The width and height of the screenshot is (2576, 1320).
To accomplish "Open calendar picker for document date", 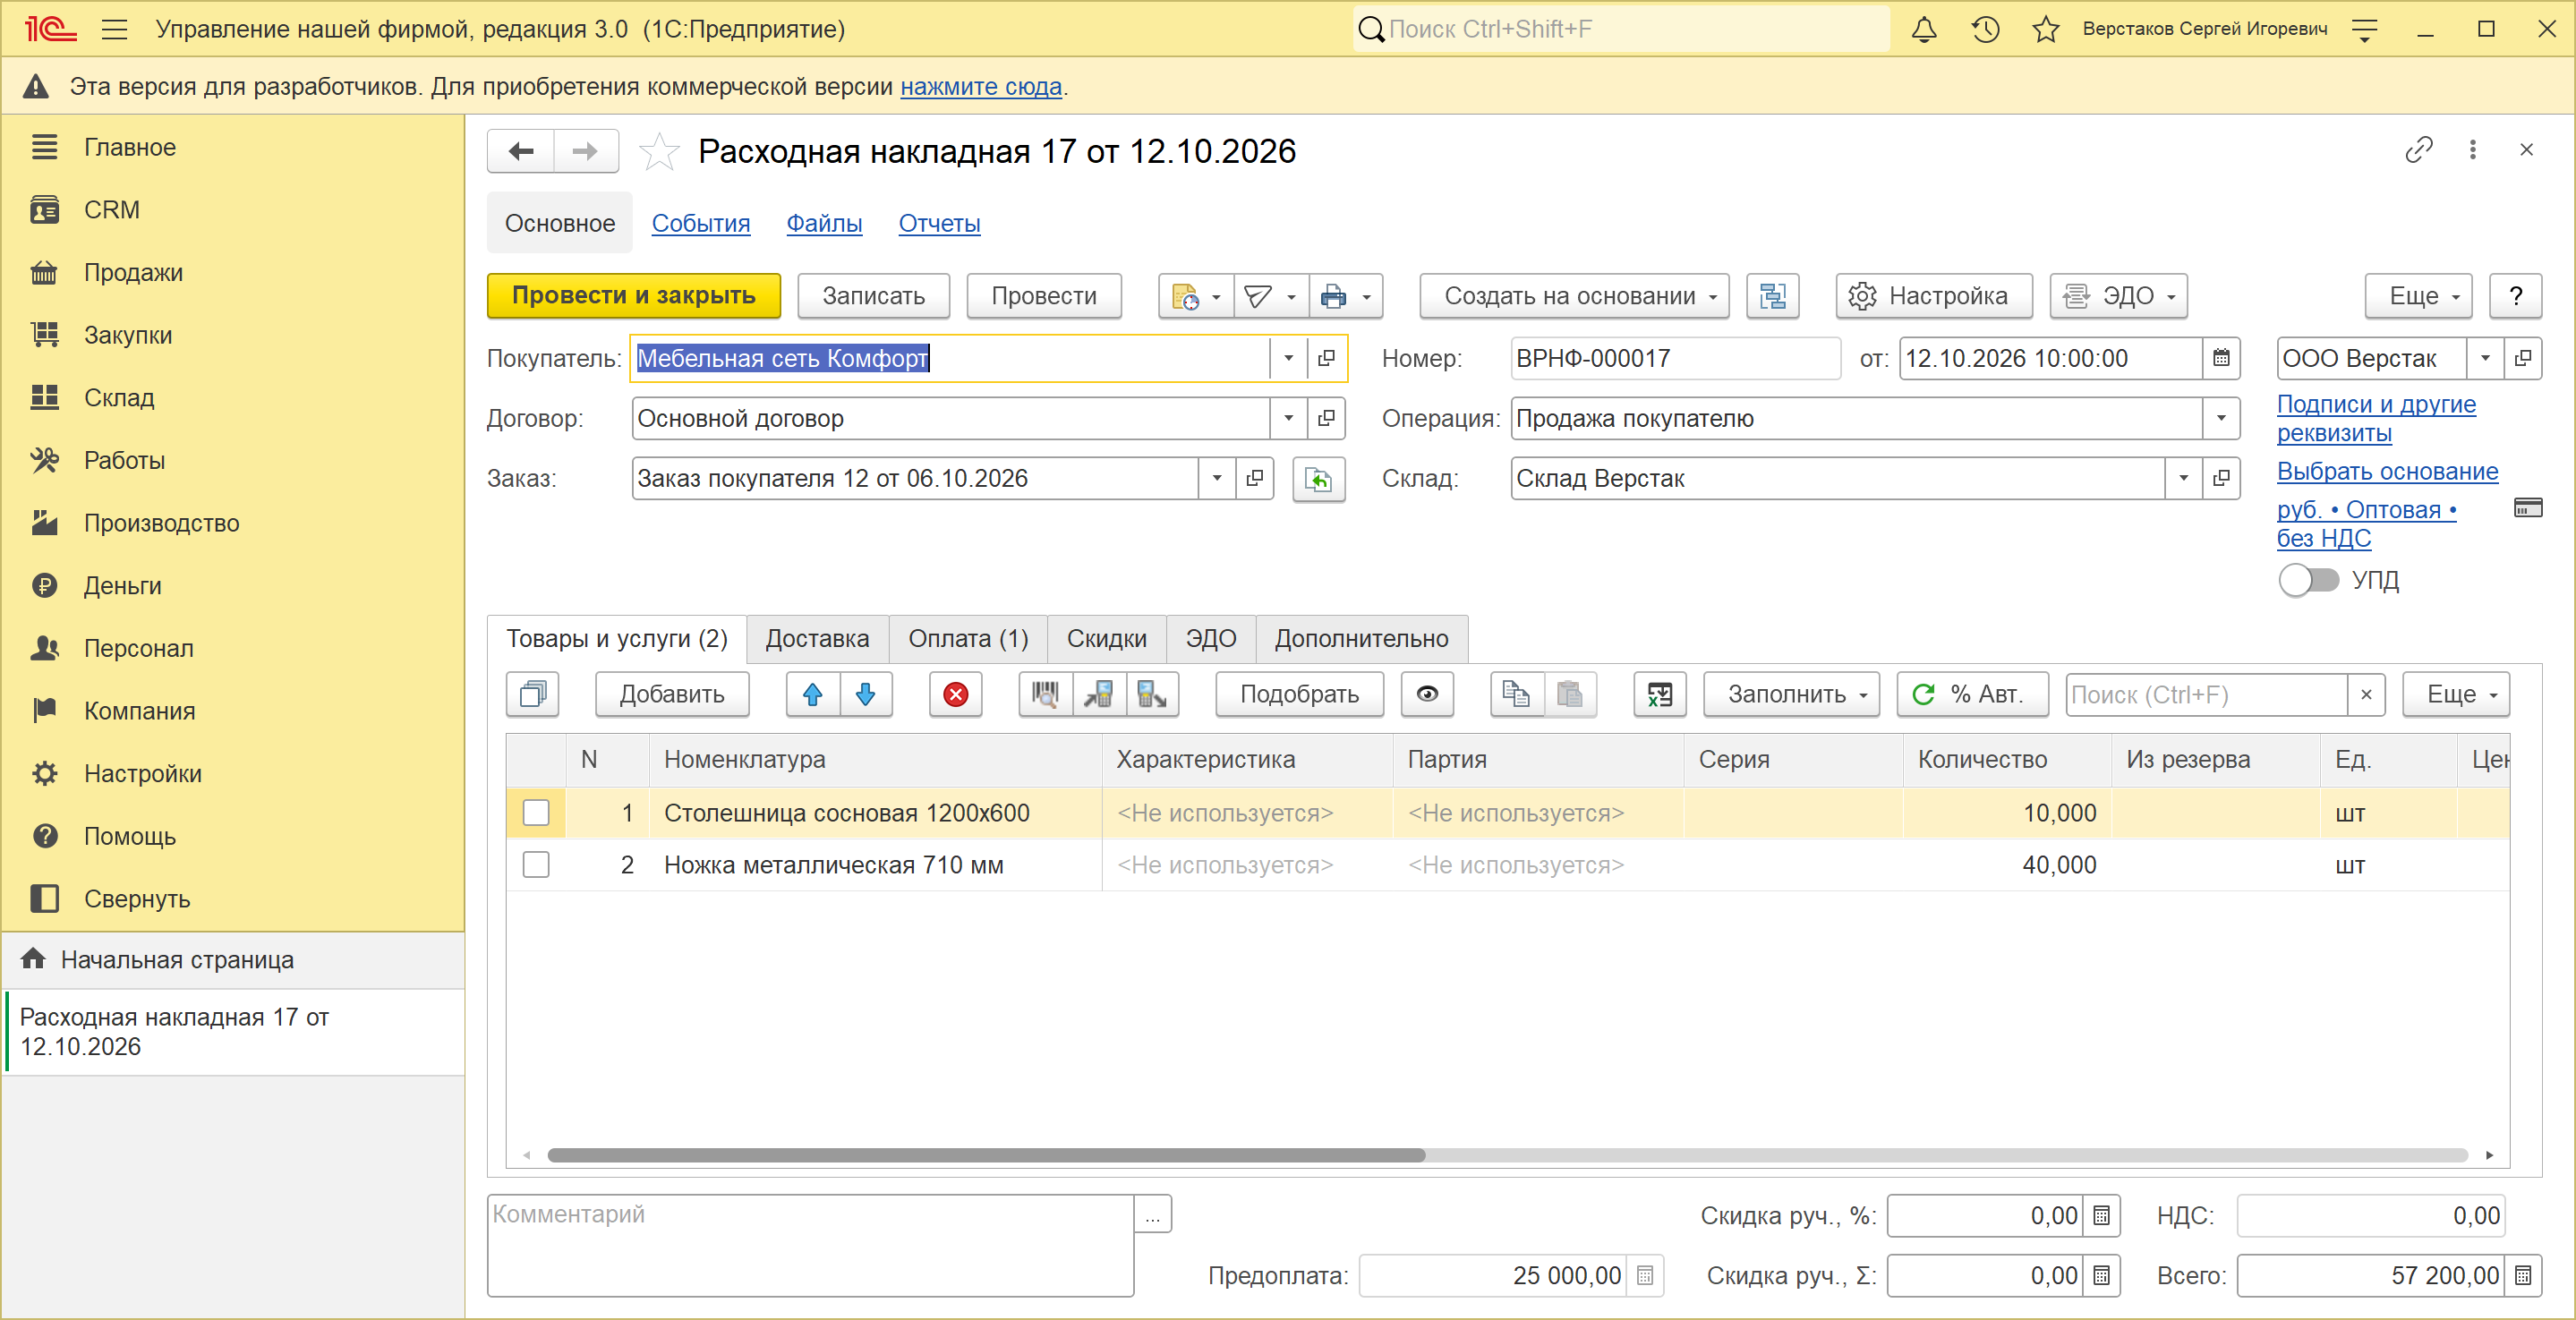I will pyautogui.click(x=2221, y=358).
